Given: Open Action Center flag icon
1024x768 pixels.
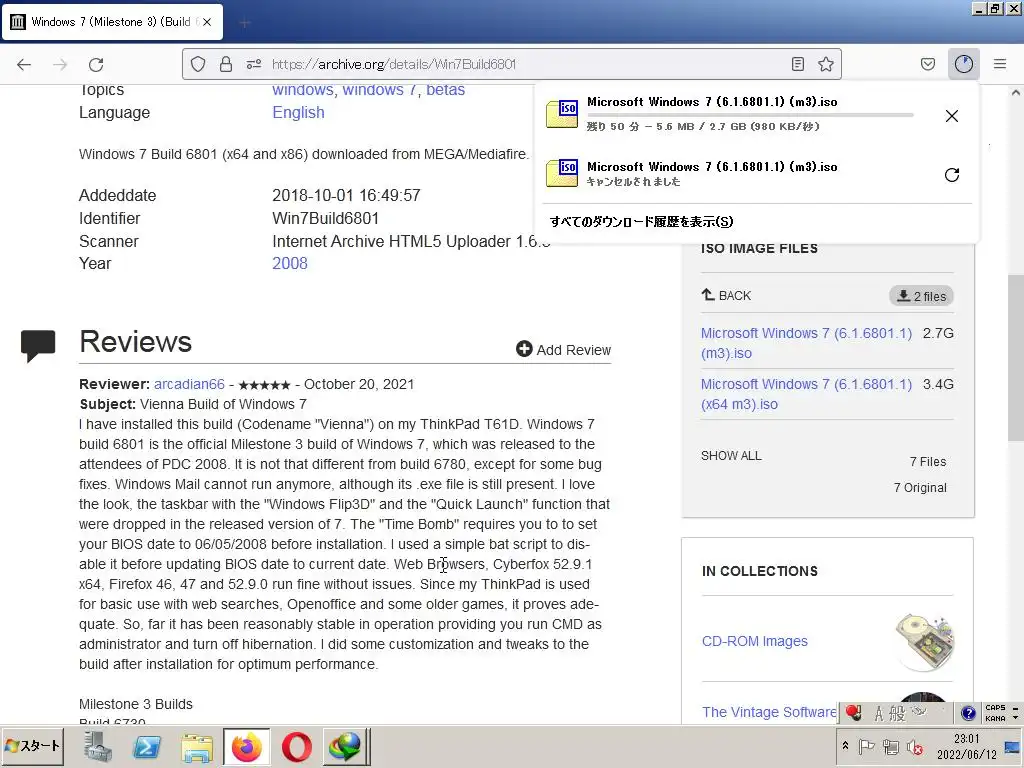Looking at the screenshot, I should click(867, 746).
